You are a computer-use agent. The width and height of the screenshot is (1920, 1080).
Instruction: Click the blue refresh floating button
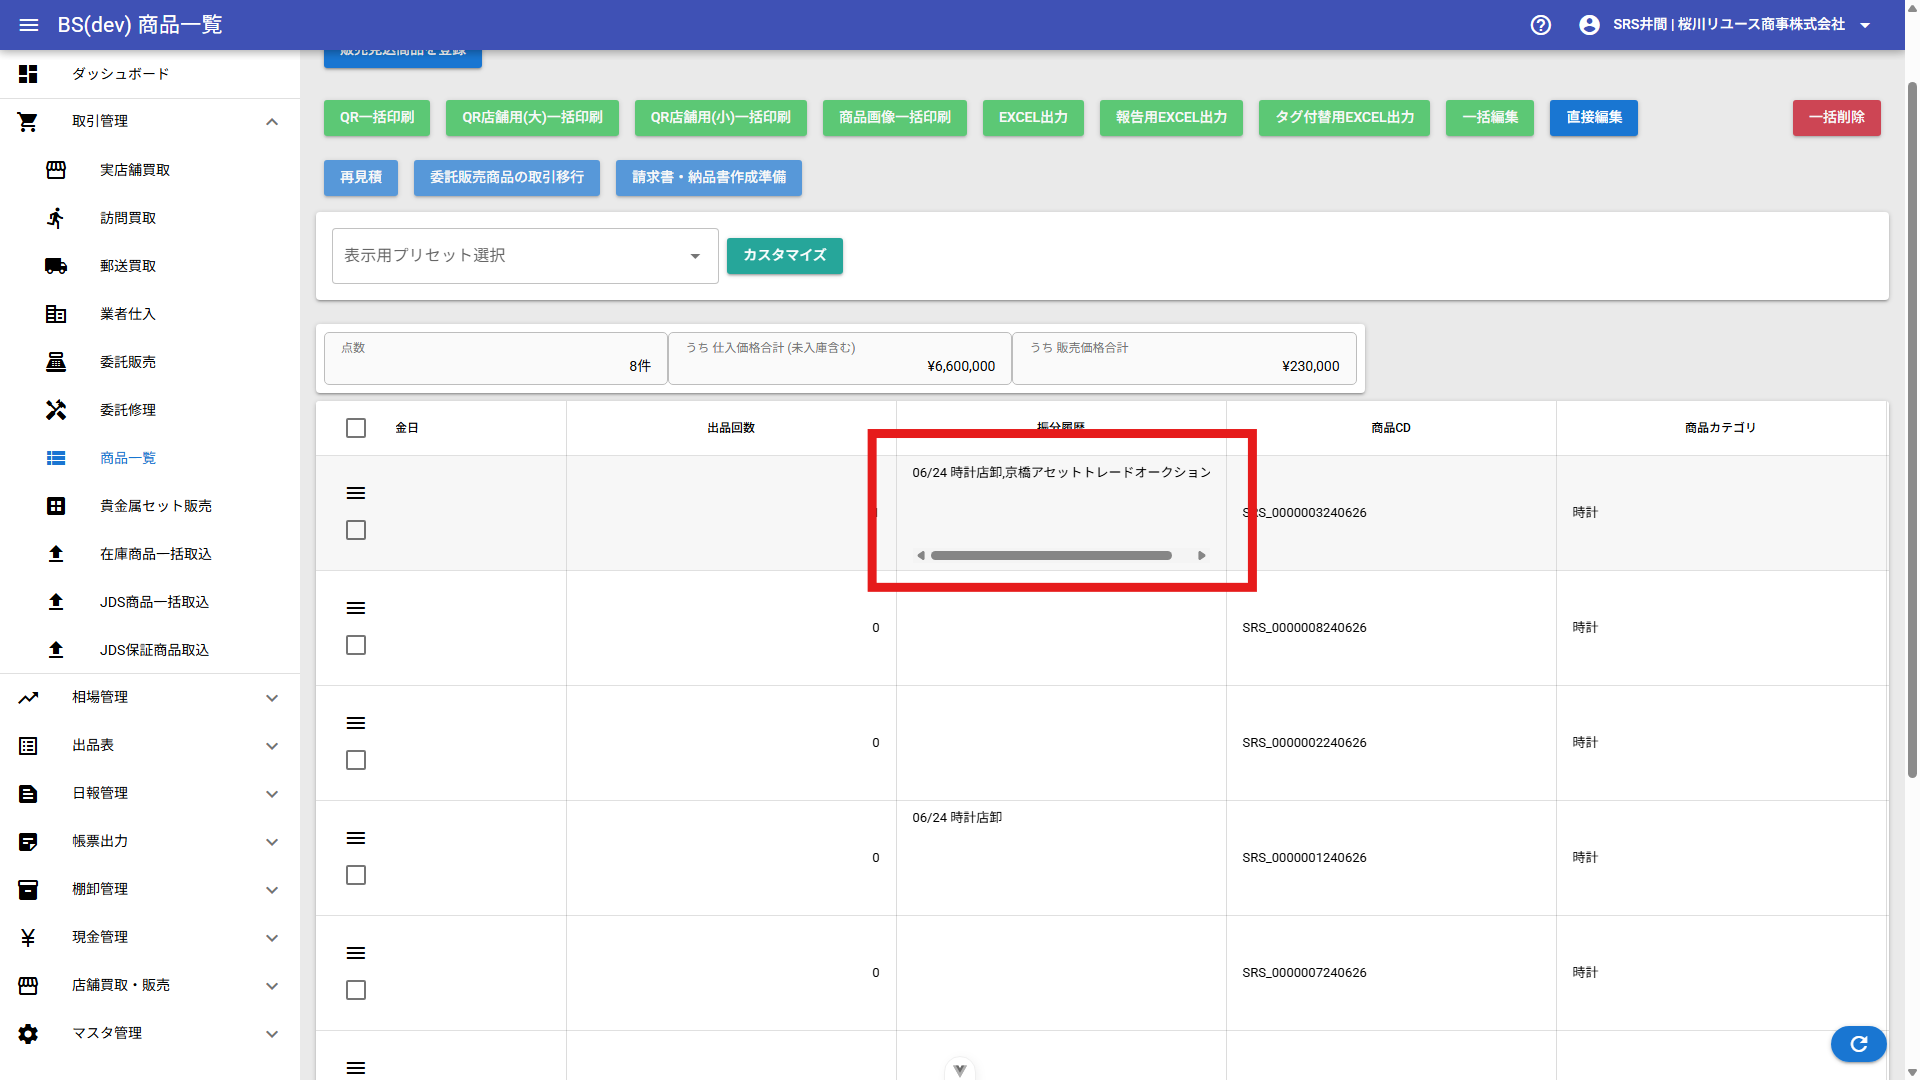(1859, 1044)
